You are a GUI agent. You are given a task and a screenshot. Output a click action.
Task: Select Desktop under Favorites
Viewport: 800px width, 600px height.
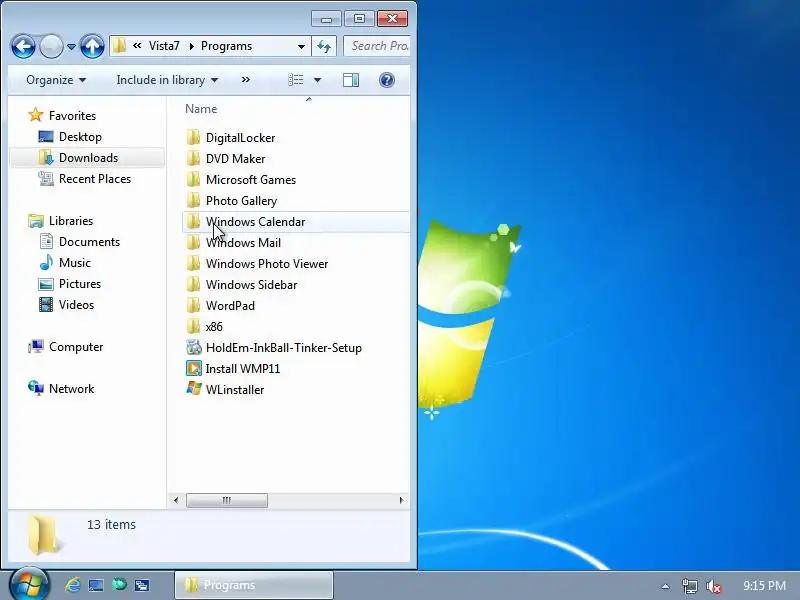coord(80,137)
